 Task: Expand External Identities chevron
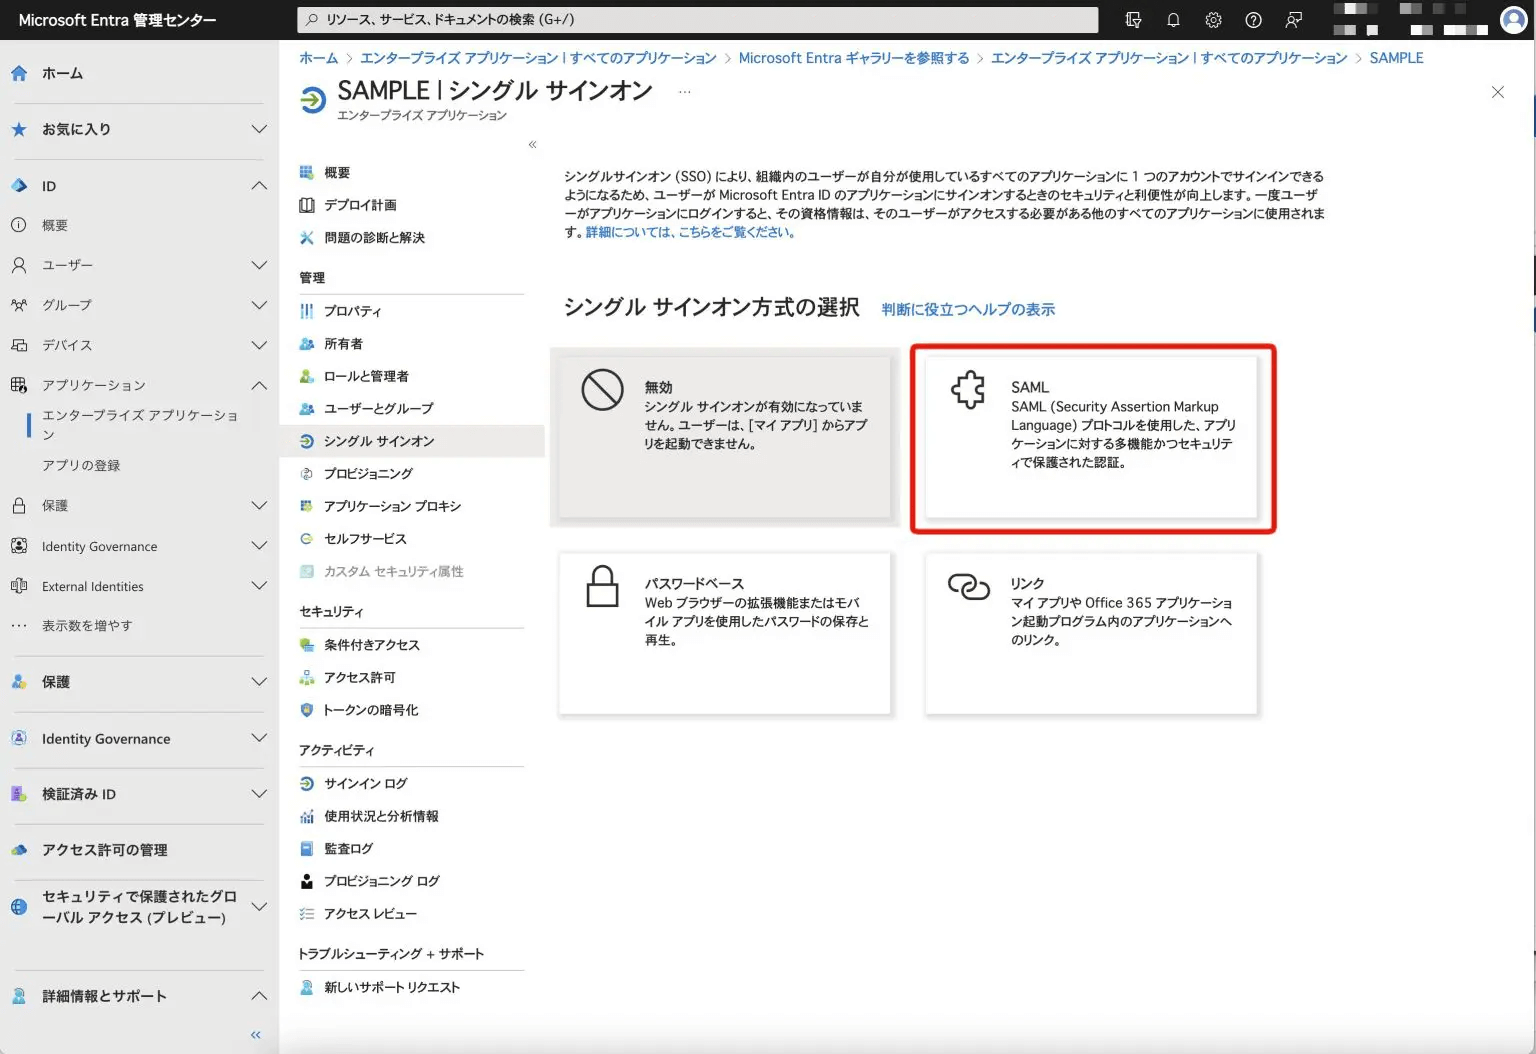(x=259, y=586)
